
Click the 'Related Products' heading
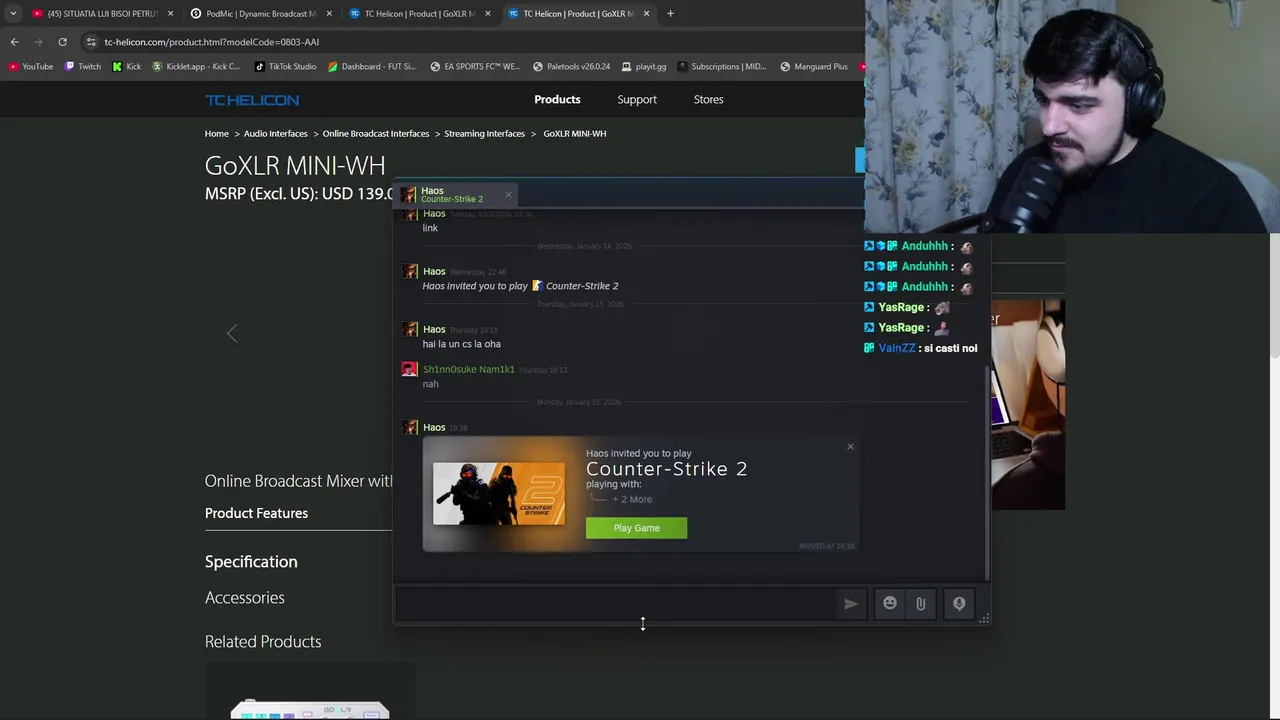click(x=263, y=642)
